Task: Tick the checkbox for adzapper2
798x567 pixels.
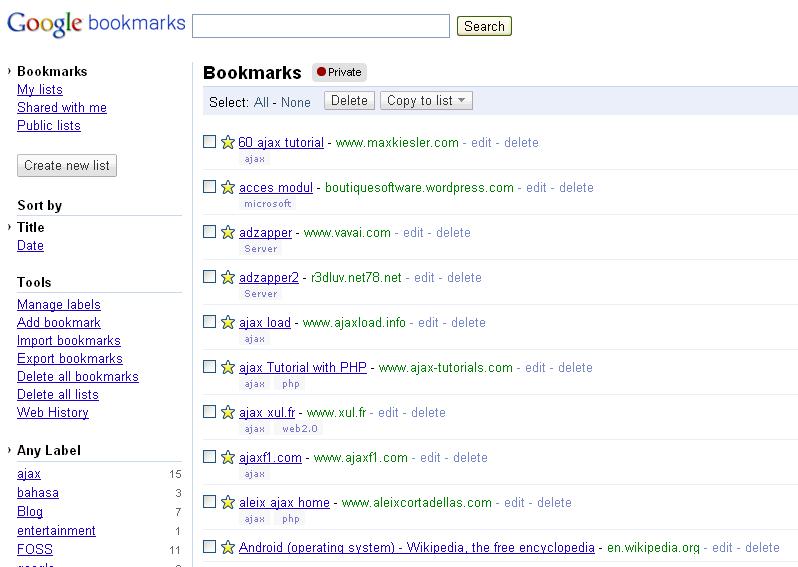Action: point(209,276)
